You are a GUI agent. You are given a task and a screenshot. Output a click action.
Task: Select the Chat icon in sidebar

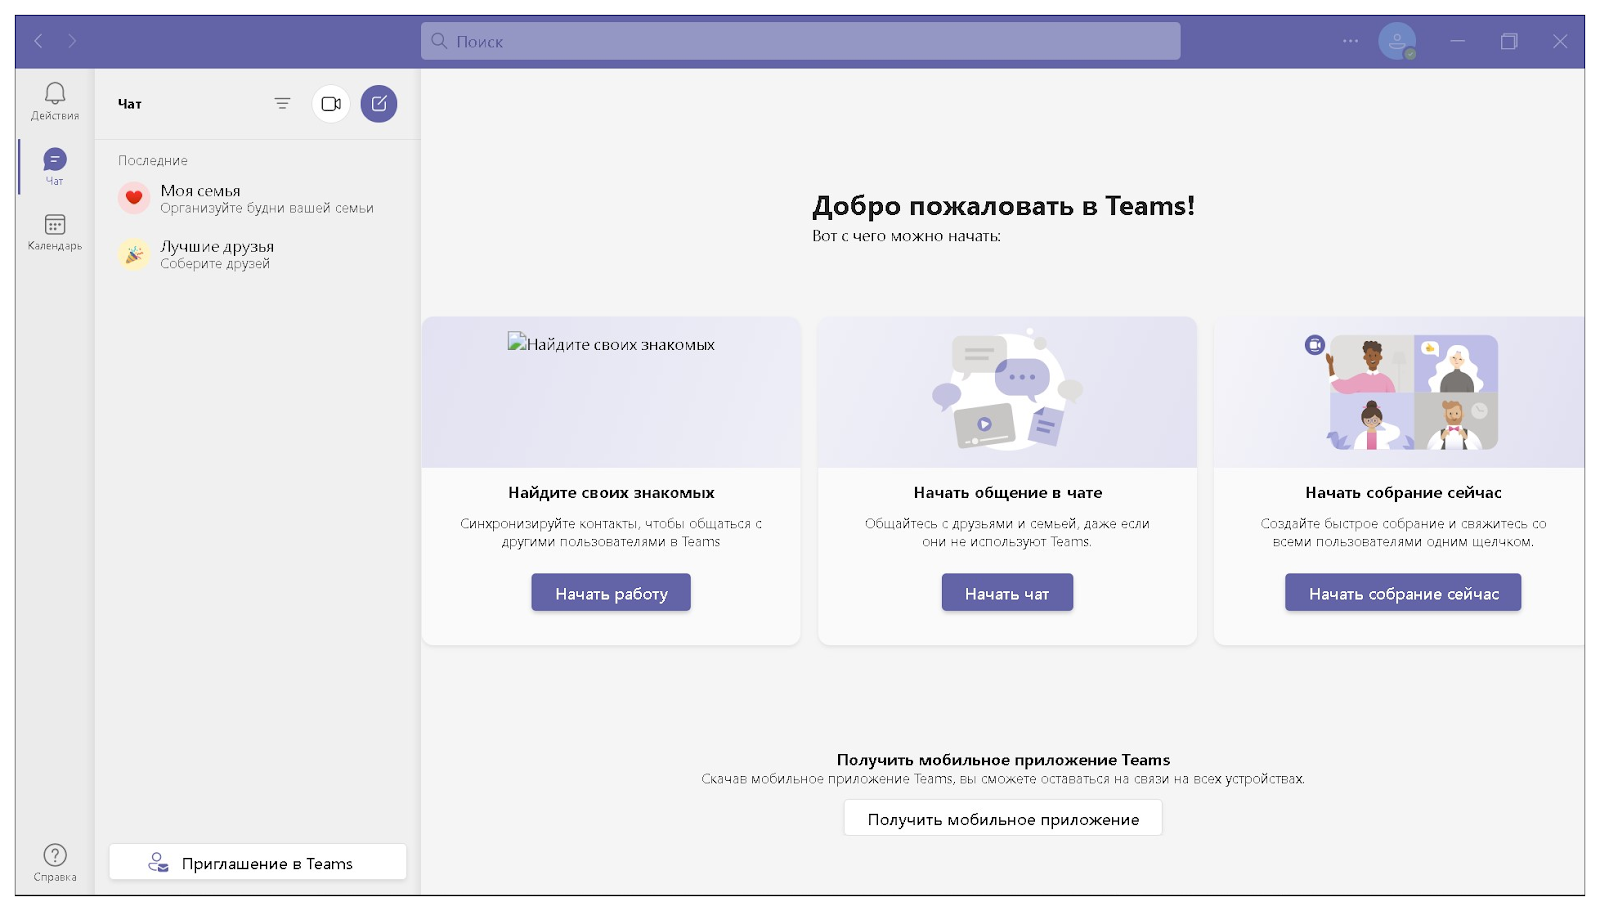pos(55,166)
